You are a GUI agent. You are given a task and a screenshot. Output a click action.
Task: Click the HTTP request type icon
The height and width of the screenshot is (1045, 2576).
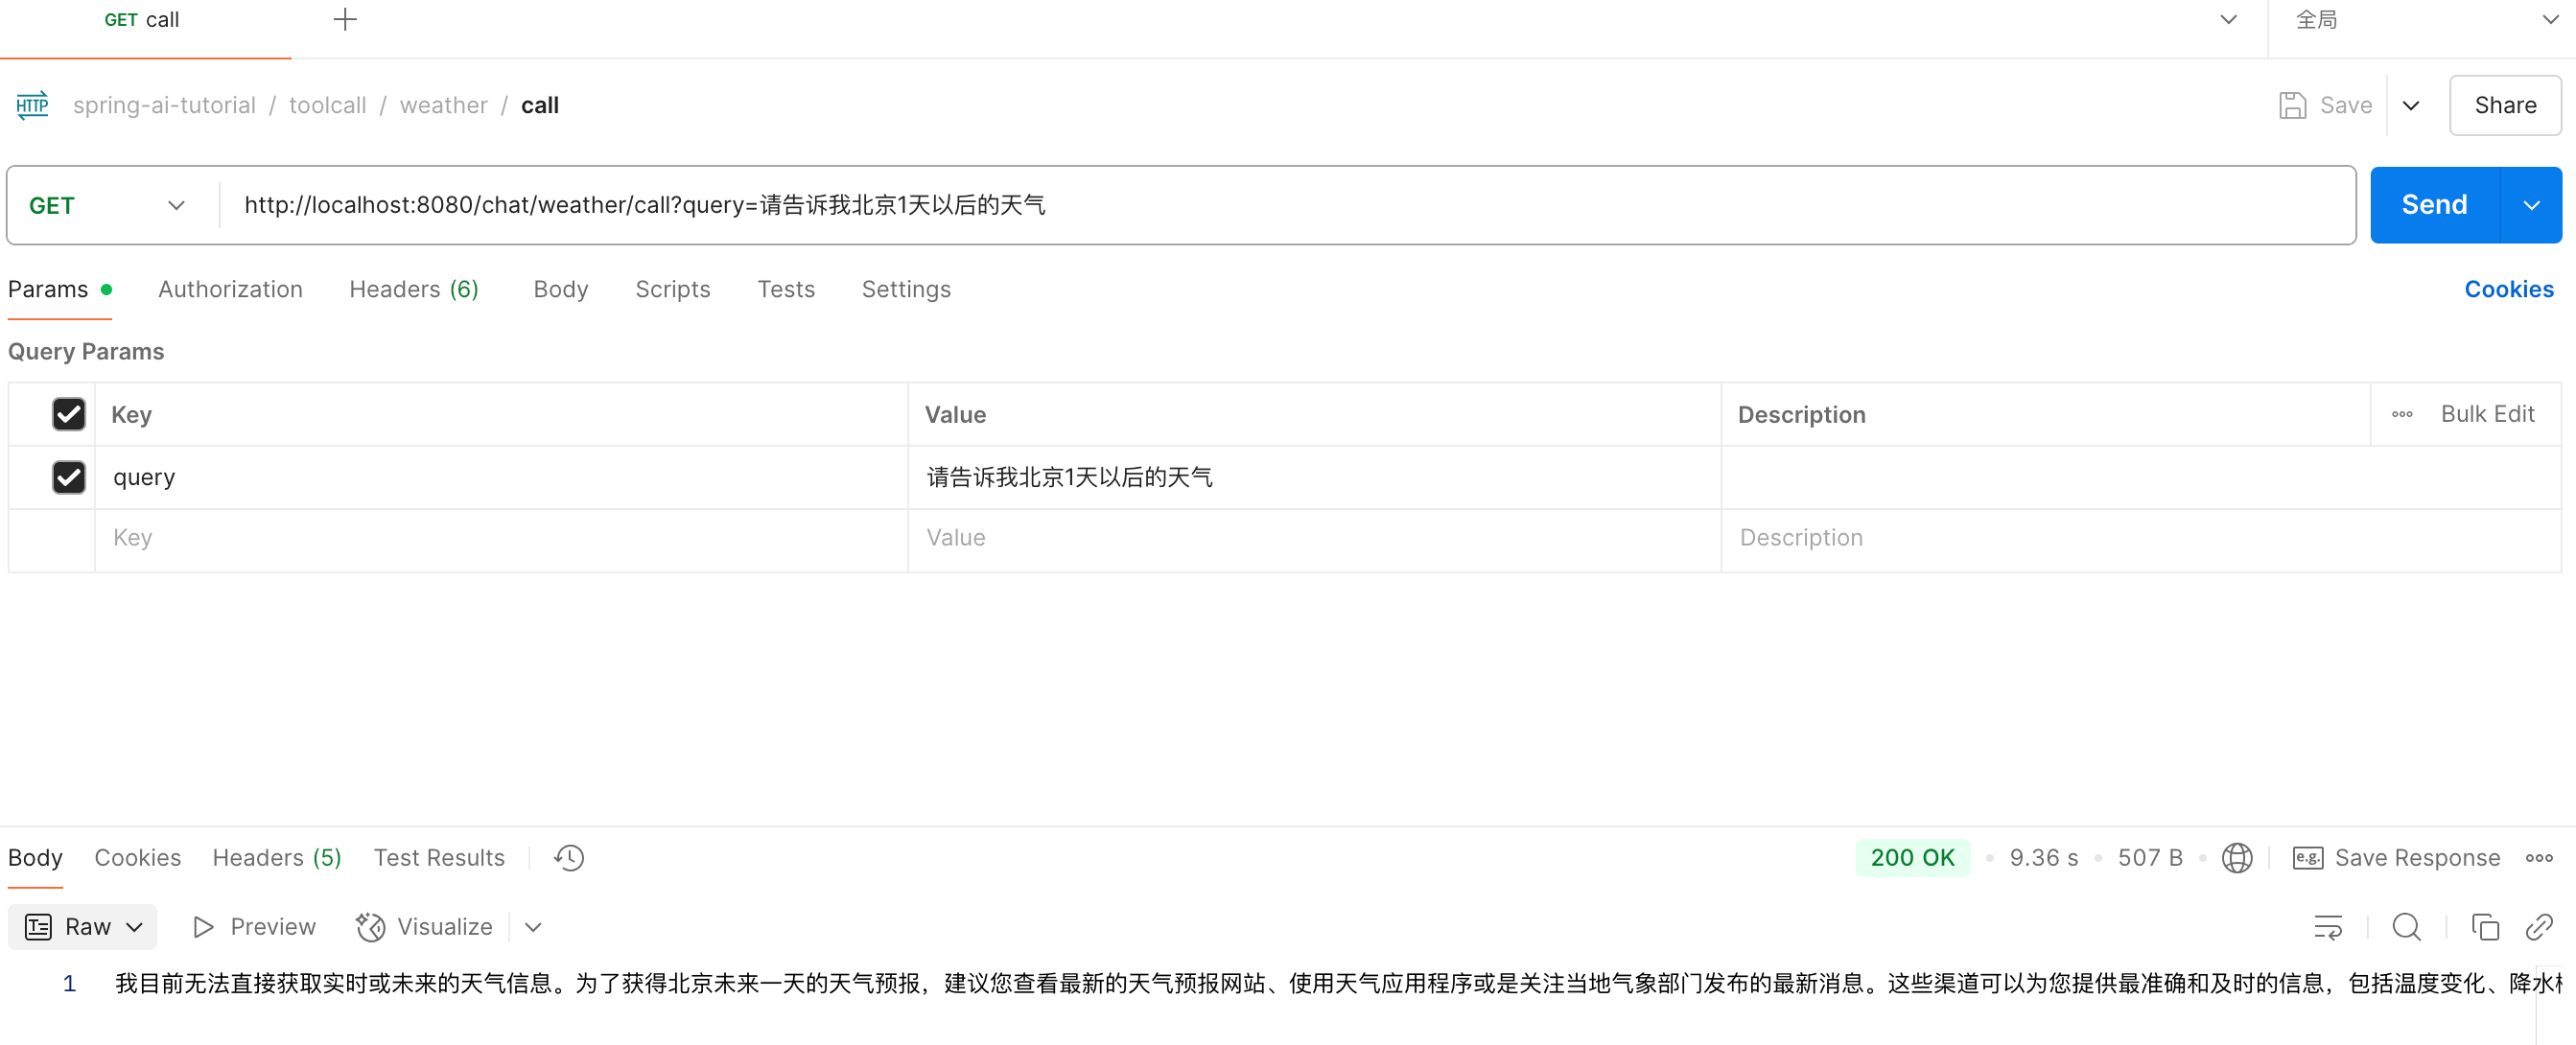[x=32, y=105]
